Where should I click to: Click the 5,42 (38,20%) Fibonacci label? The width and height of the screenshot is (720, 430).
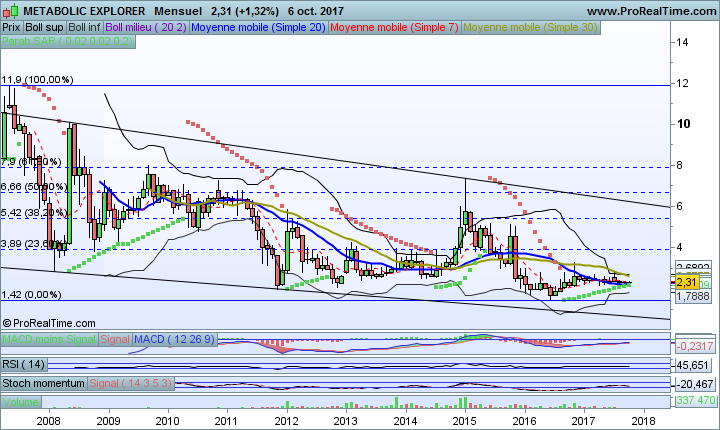[x=32, y=213]
